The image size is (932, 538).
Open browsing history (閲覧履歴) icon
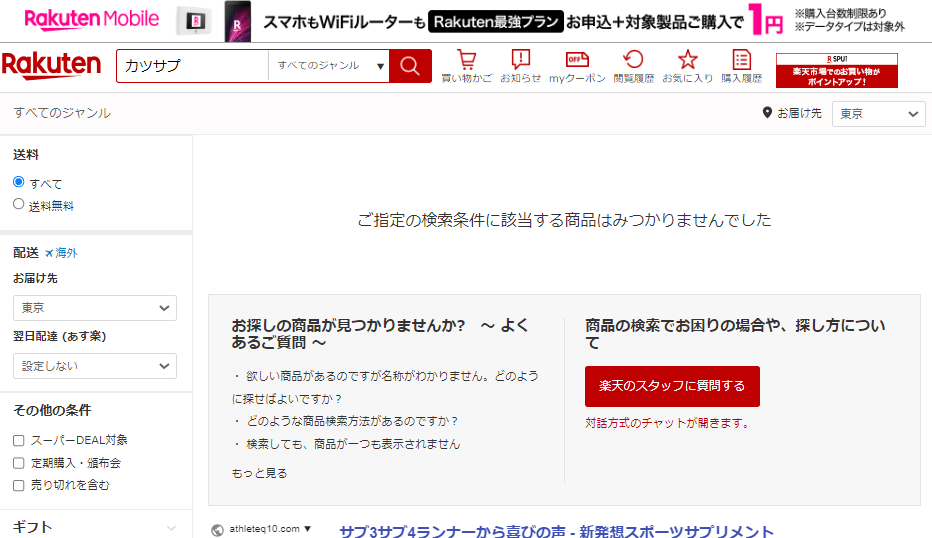coord(634,66)
